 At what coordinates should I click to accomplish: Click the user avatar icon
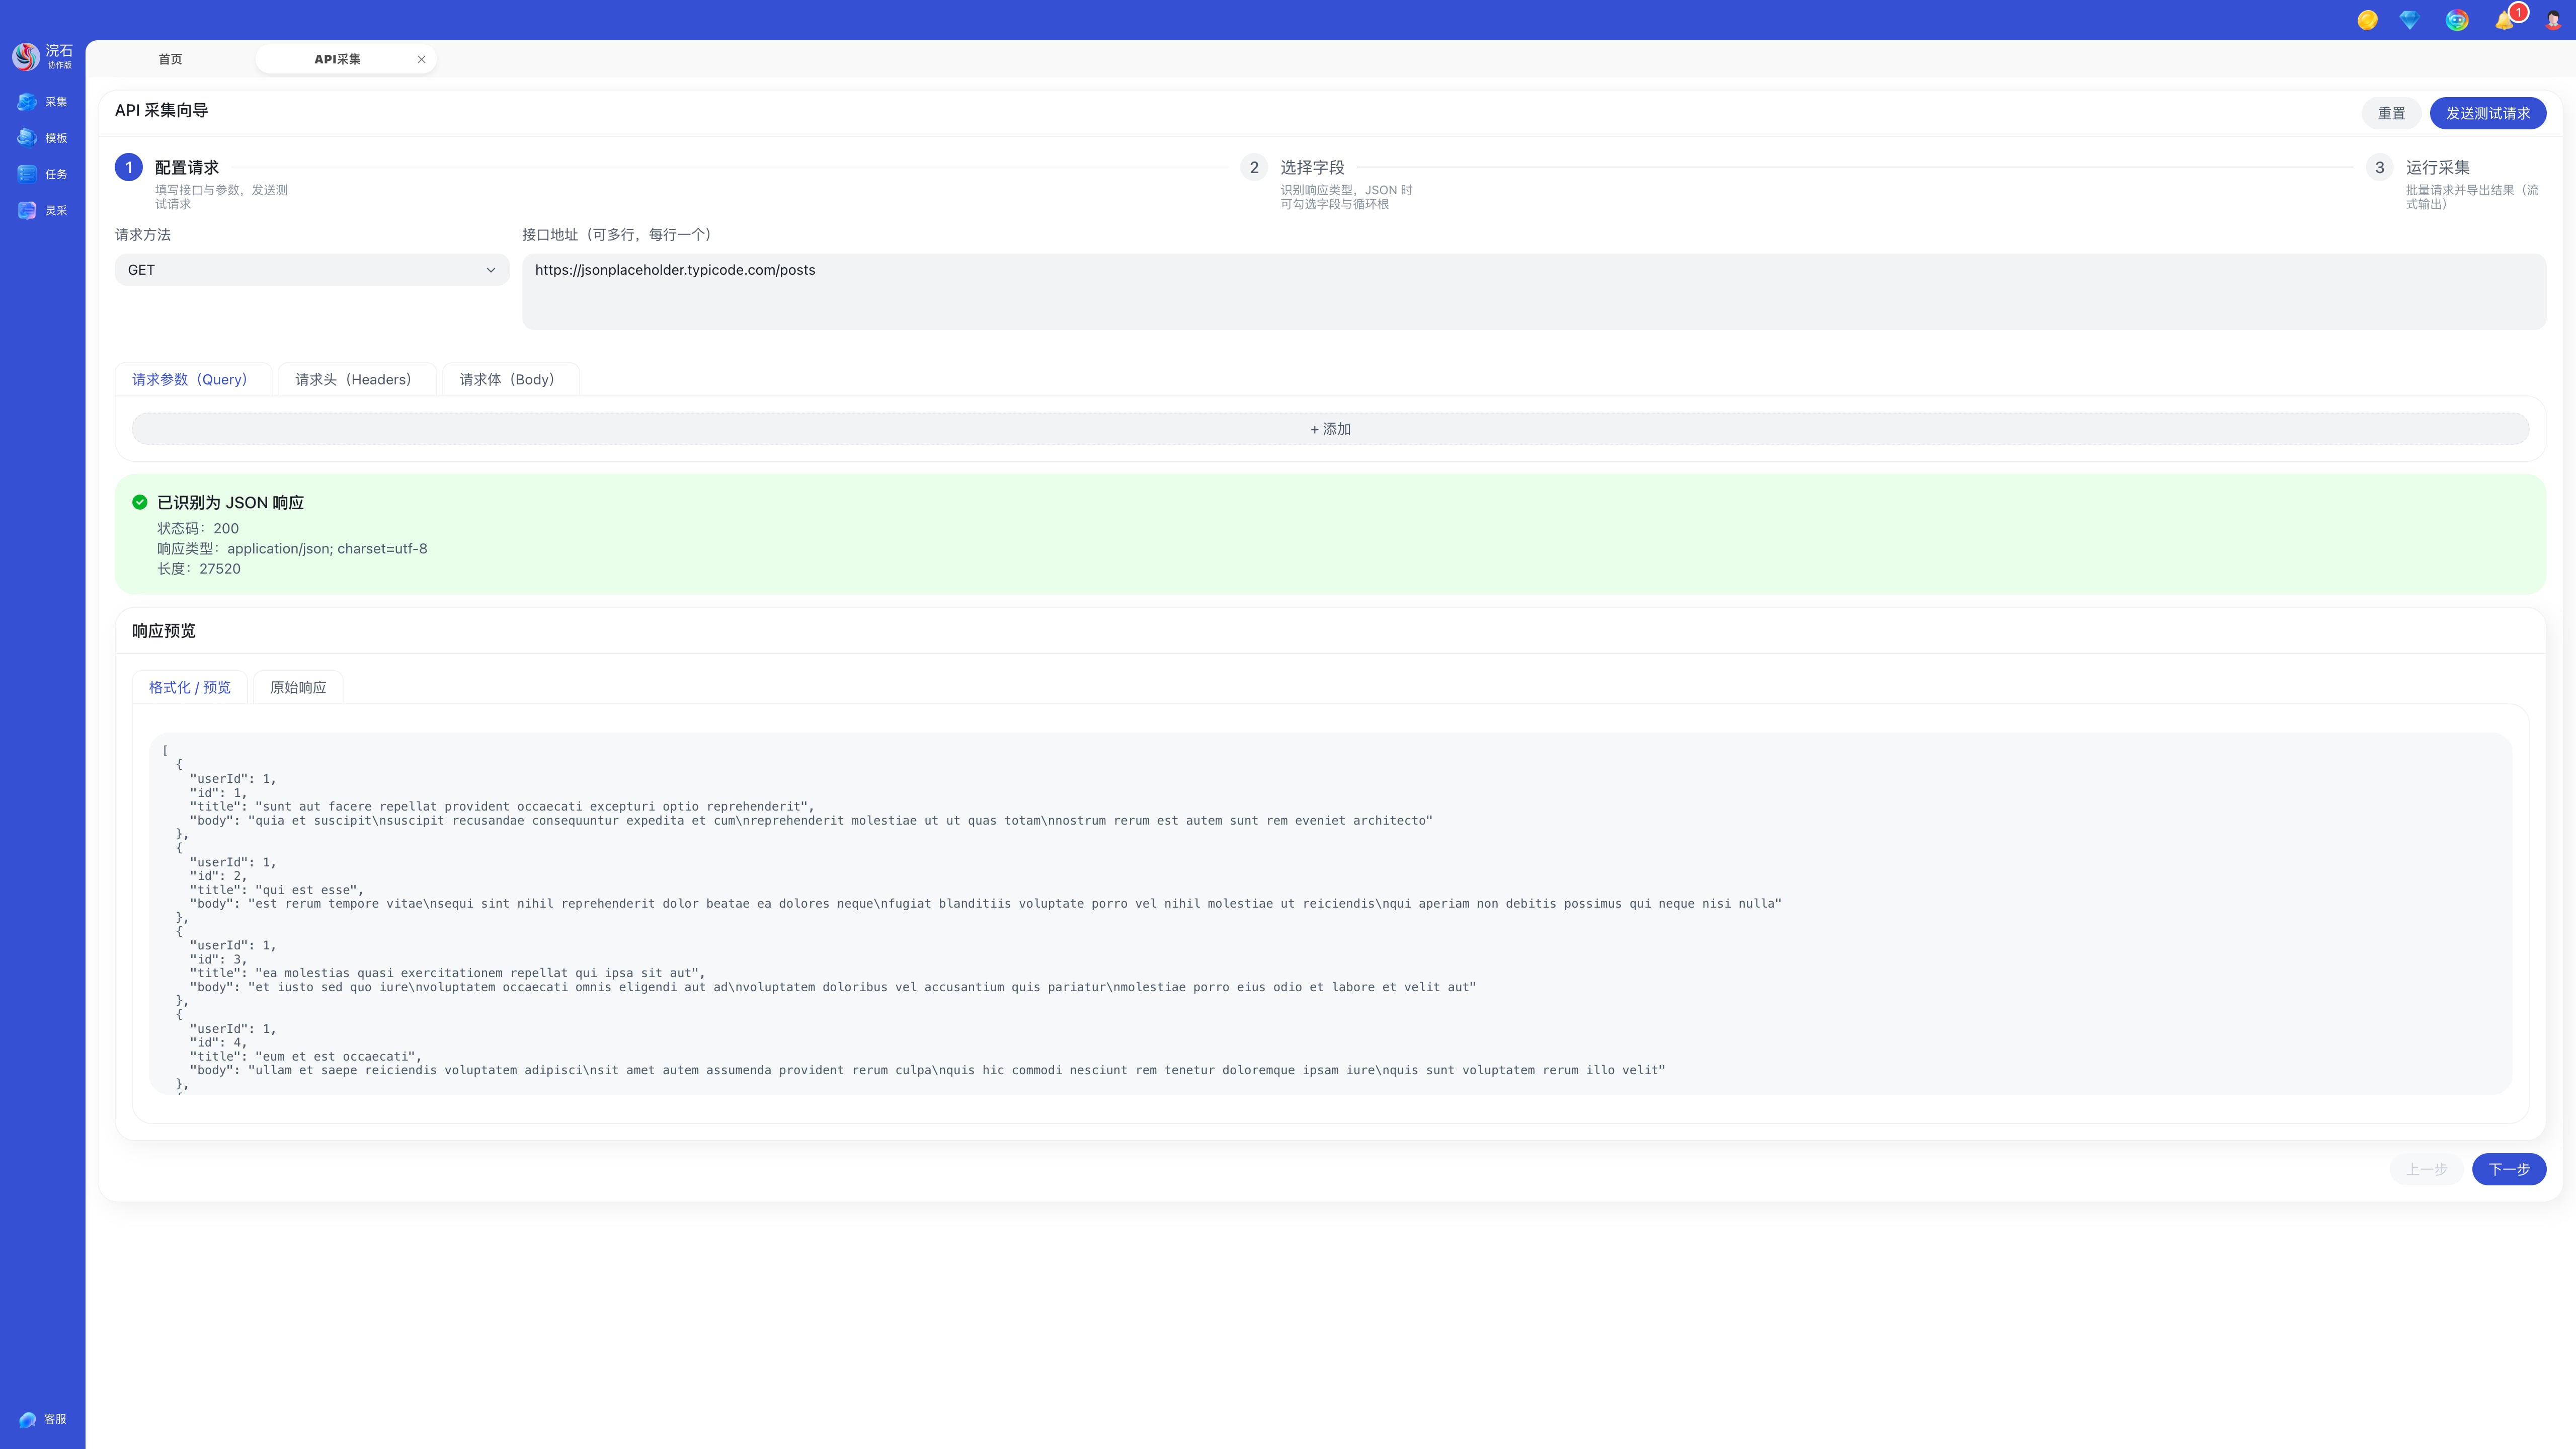coord(2553,20)
